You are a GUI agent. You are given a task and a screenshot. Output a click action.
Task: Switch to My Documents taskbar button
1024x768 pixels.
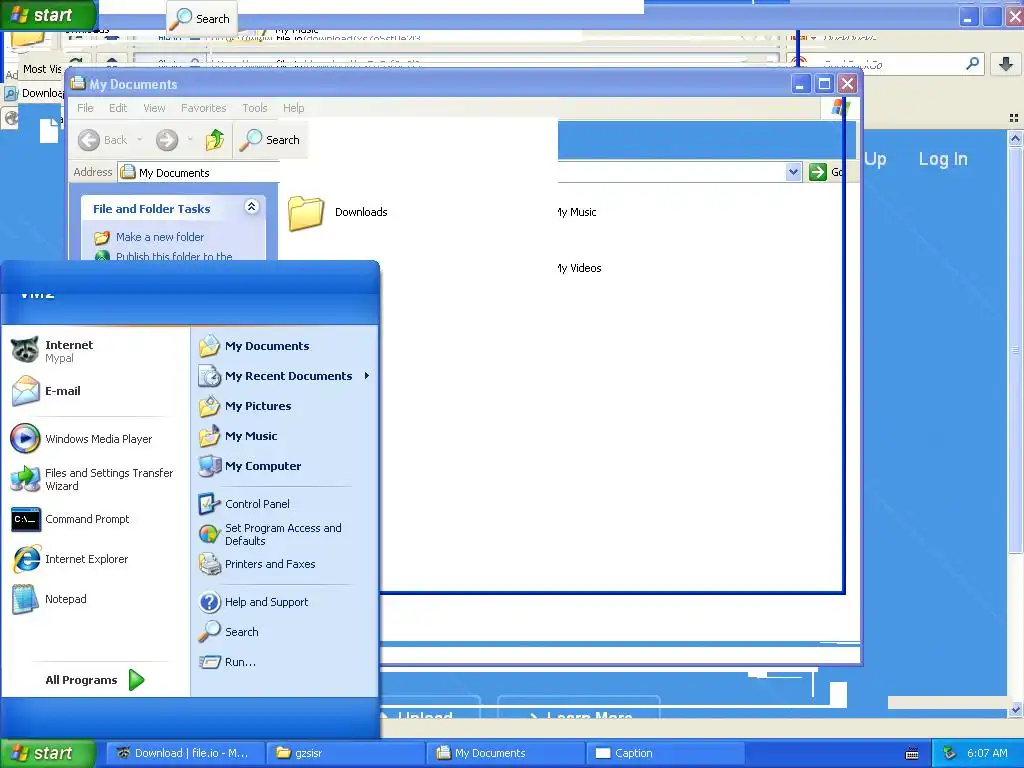coord(505,753)
